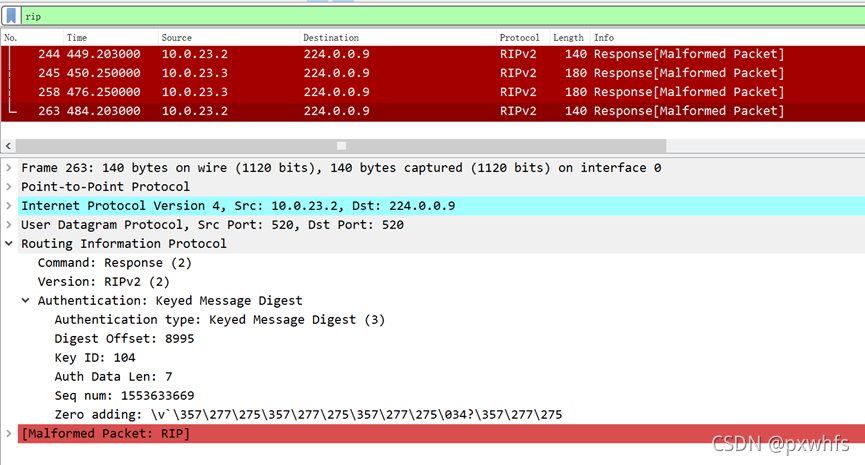Select packet 258 at time 476.250000
This screenshot has height=465, width=865.
click(x=432, y=92)
